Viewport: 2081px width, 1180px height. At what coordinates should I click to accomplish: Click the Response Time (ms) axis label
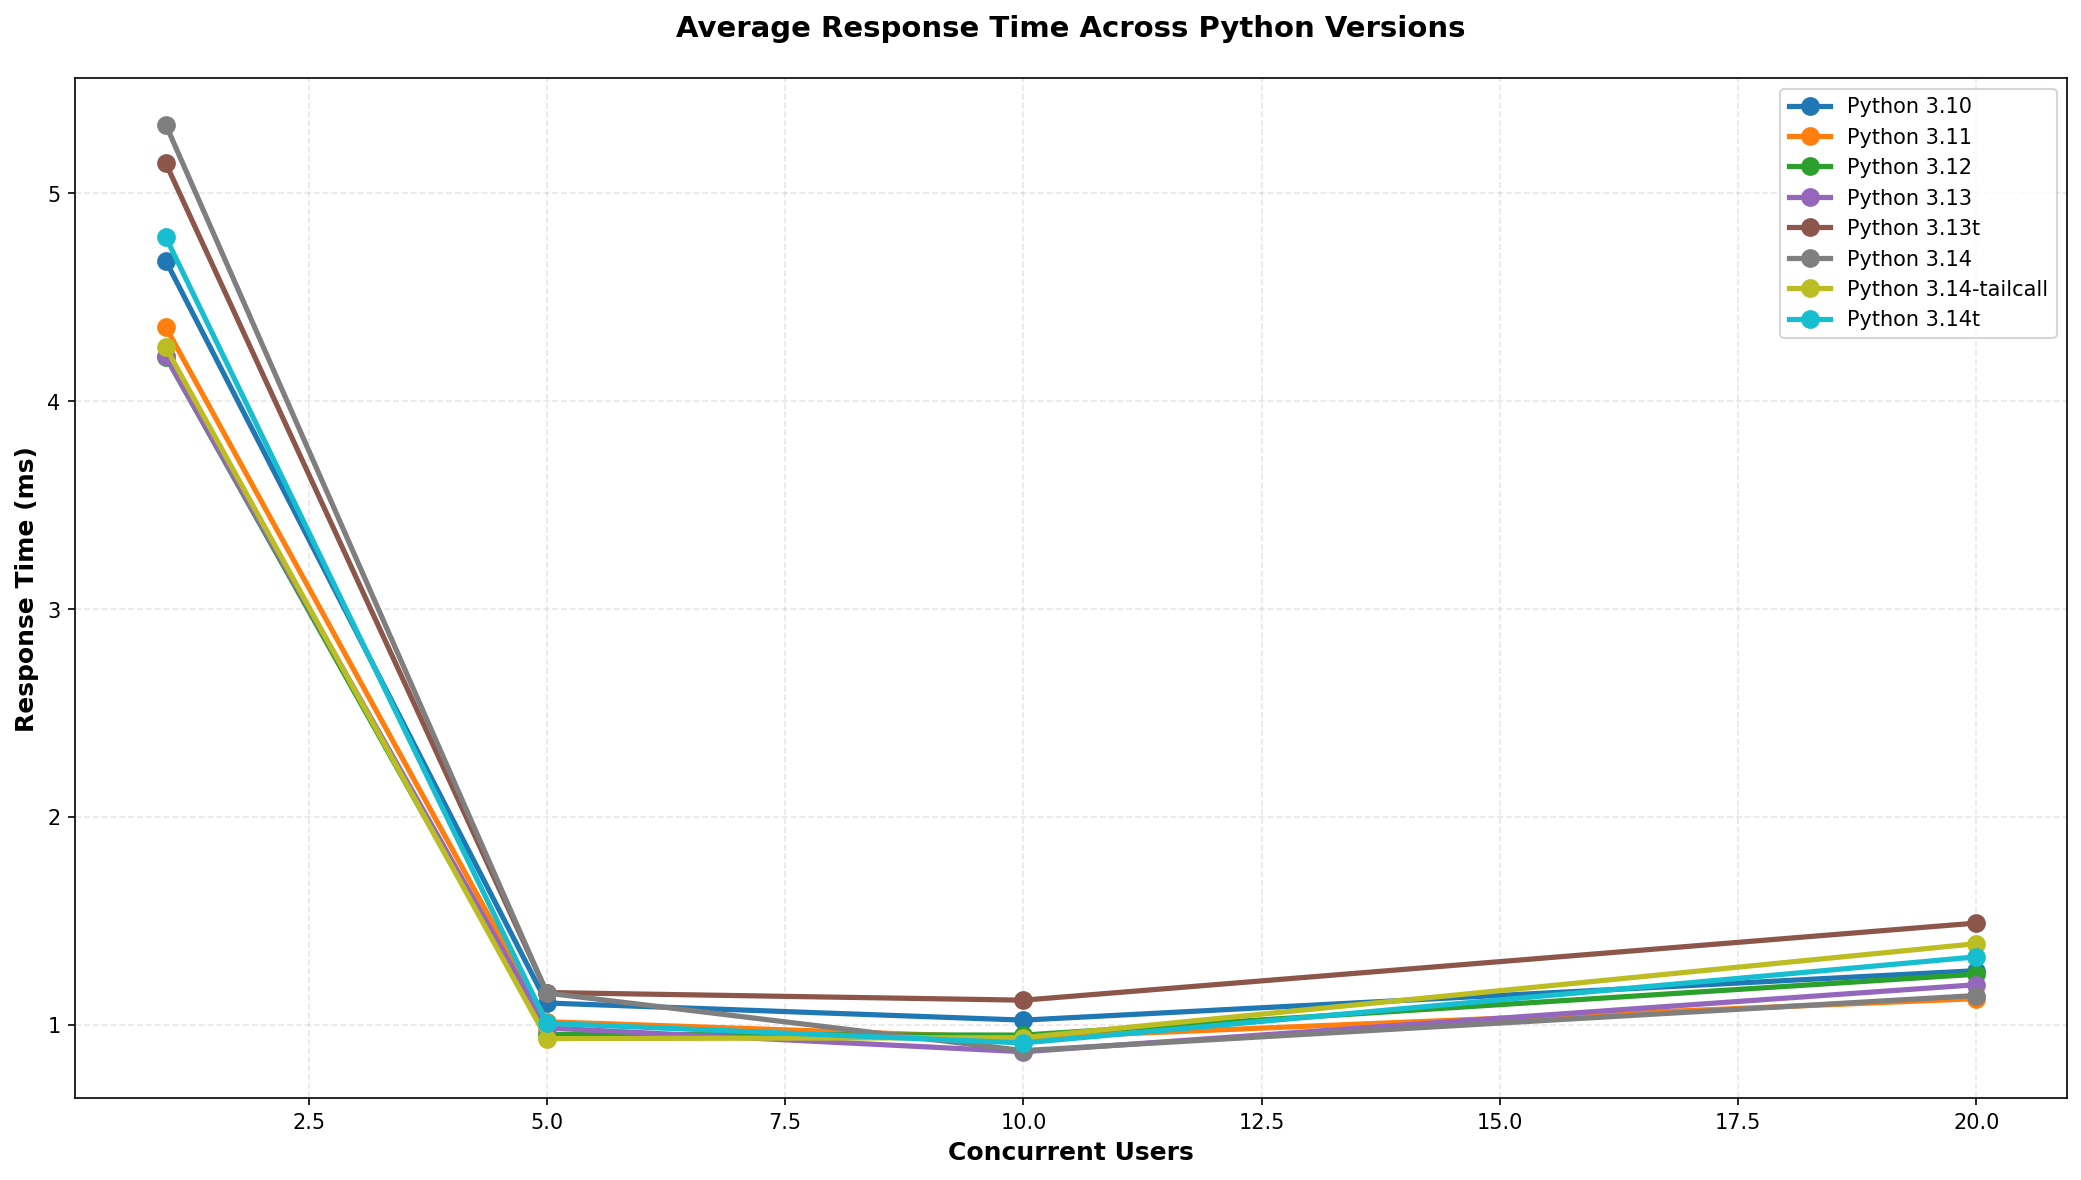[x=26, y=589]
